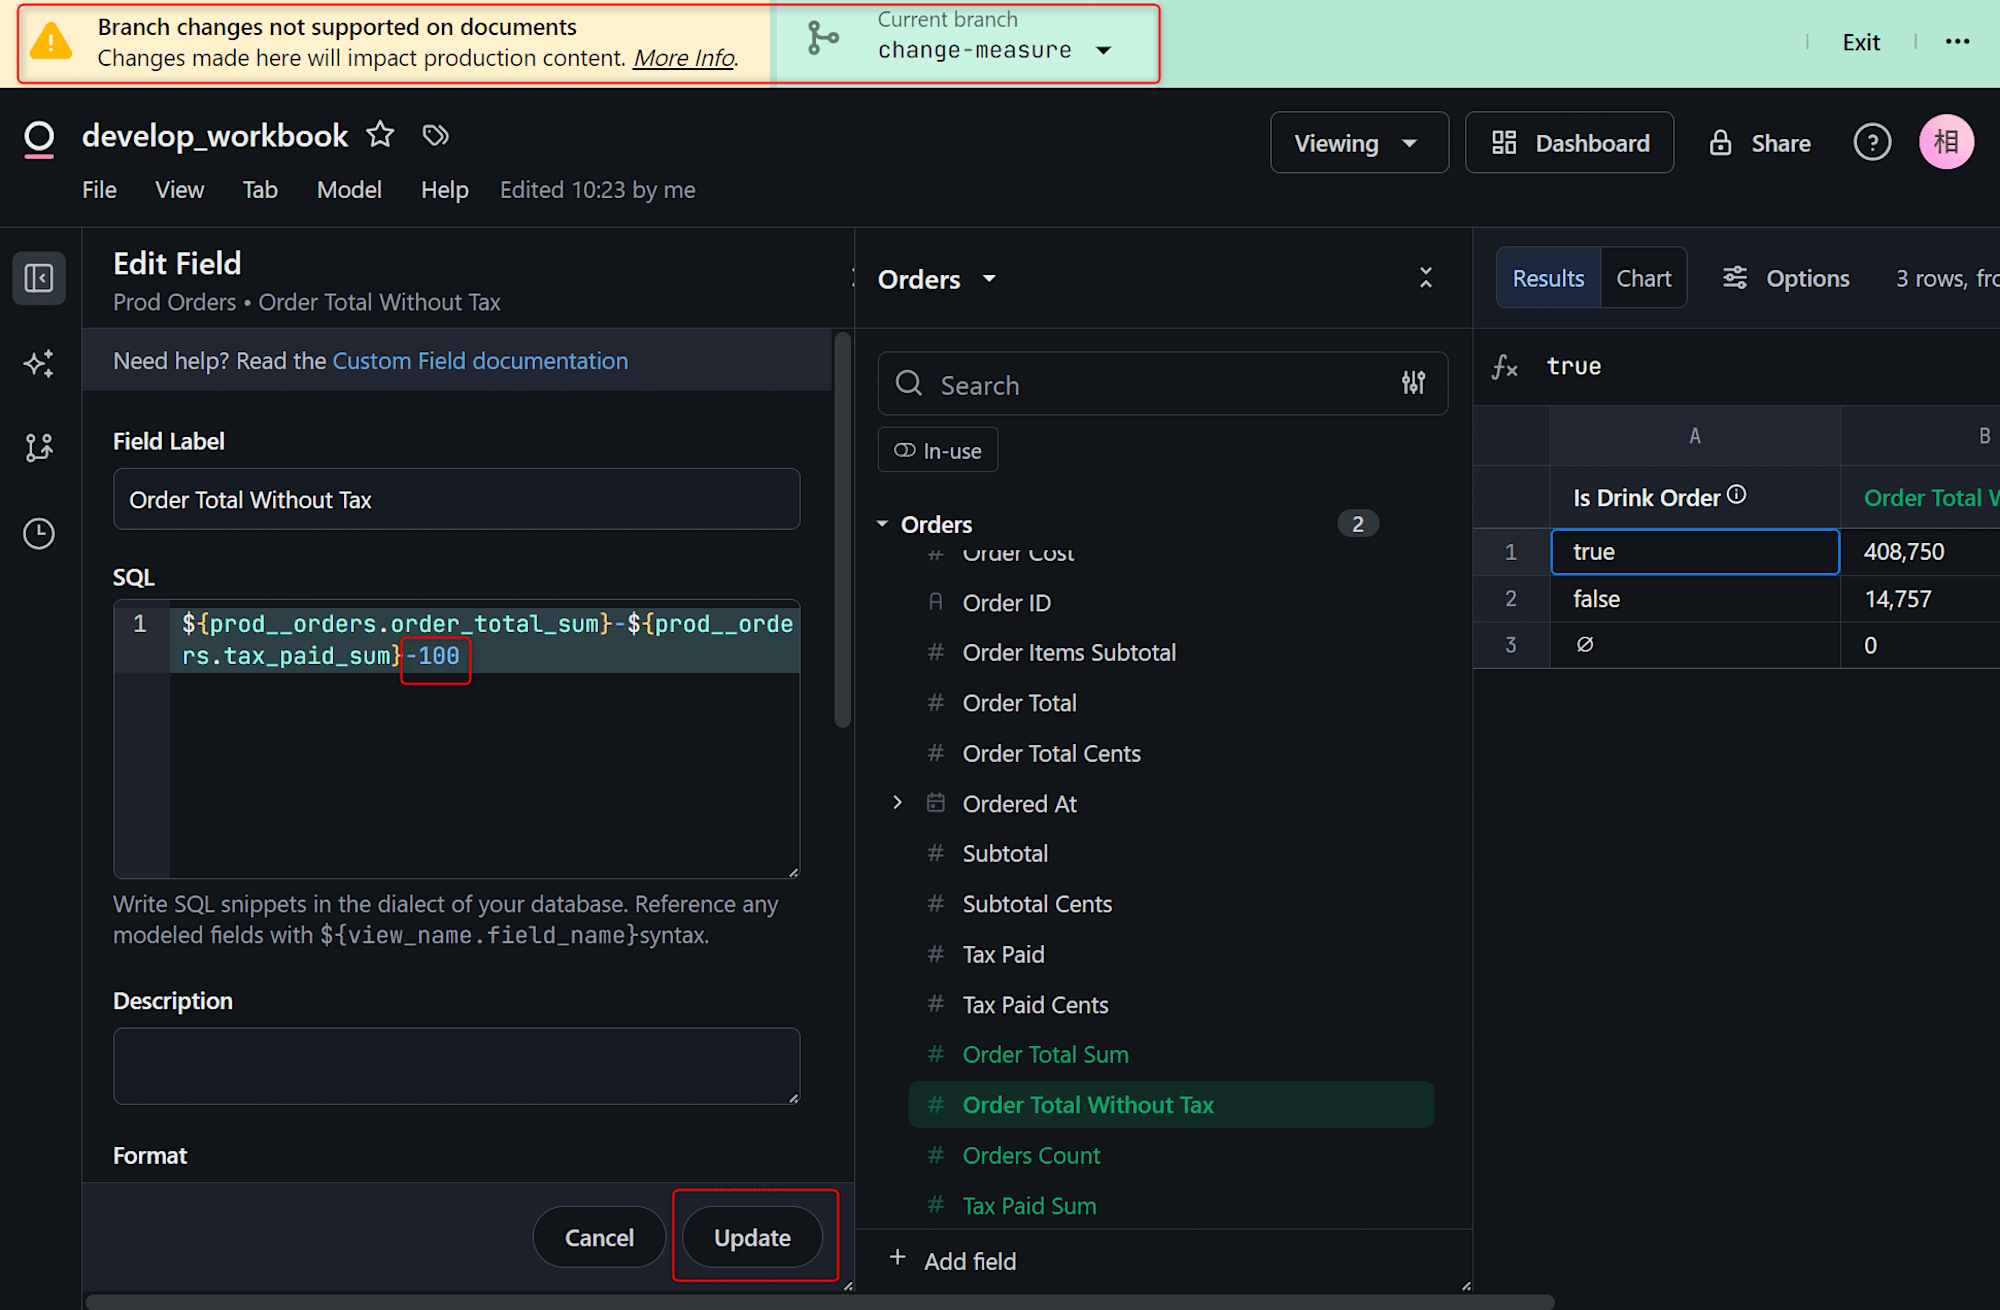
Task: Open the Tab menu
Action: point(260,190)
